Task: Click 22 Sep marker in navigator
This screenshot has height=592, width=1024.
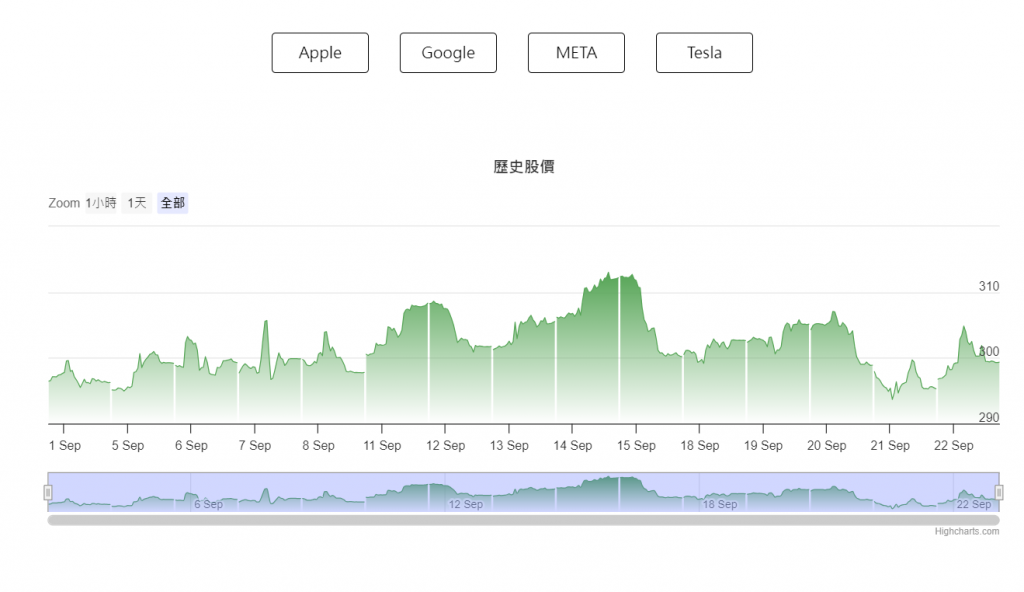Action: (x=974, y=504)
